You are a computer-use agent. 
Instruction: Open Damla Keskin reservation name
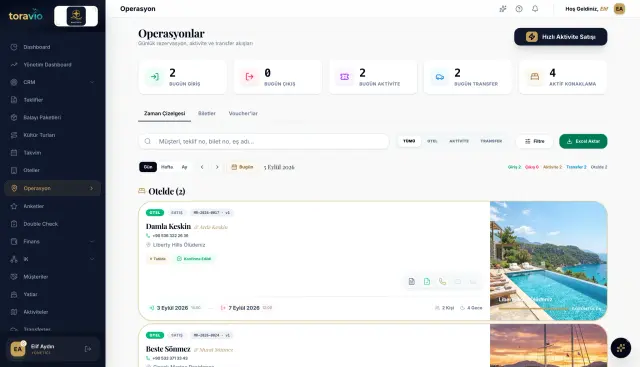[168, 227]
